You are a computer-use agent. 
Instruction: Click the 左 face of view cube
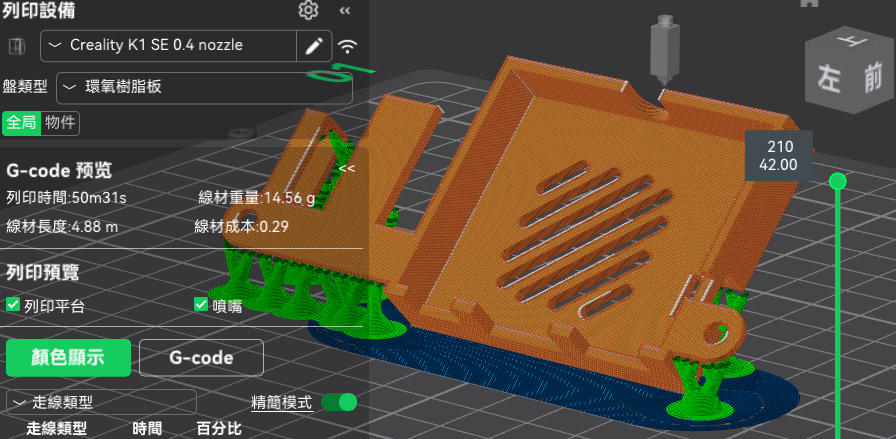(829, 79)
